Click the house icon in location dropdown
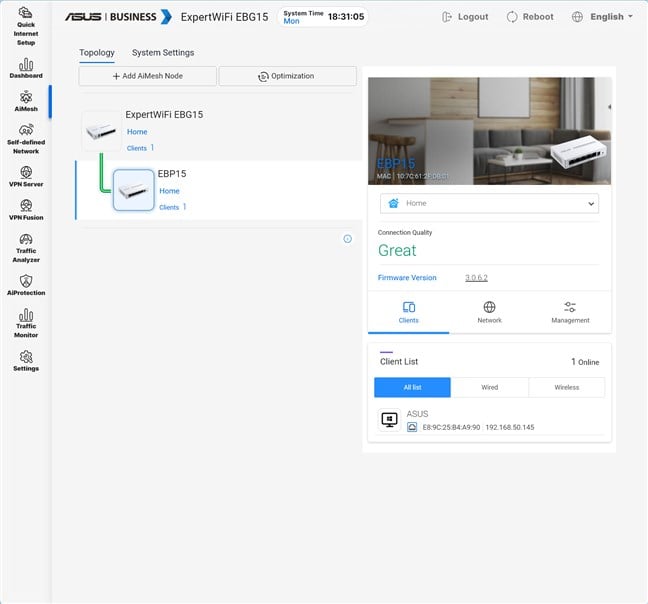Image resolution: width=648 pixels, height=604 pixels. tap(393, 203)
